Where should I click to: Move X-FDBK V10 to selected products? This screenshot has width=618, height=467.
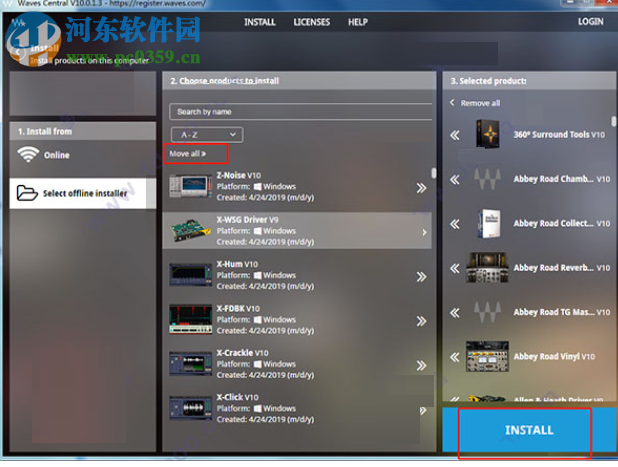pos(421,321)
